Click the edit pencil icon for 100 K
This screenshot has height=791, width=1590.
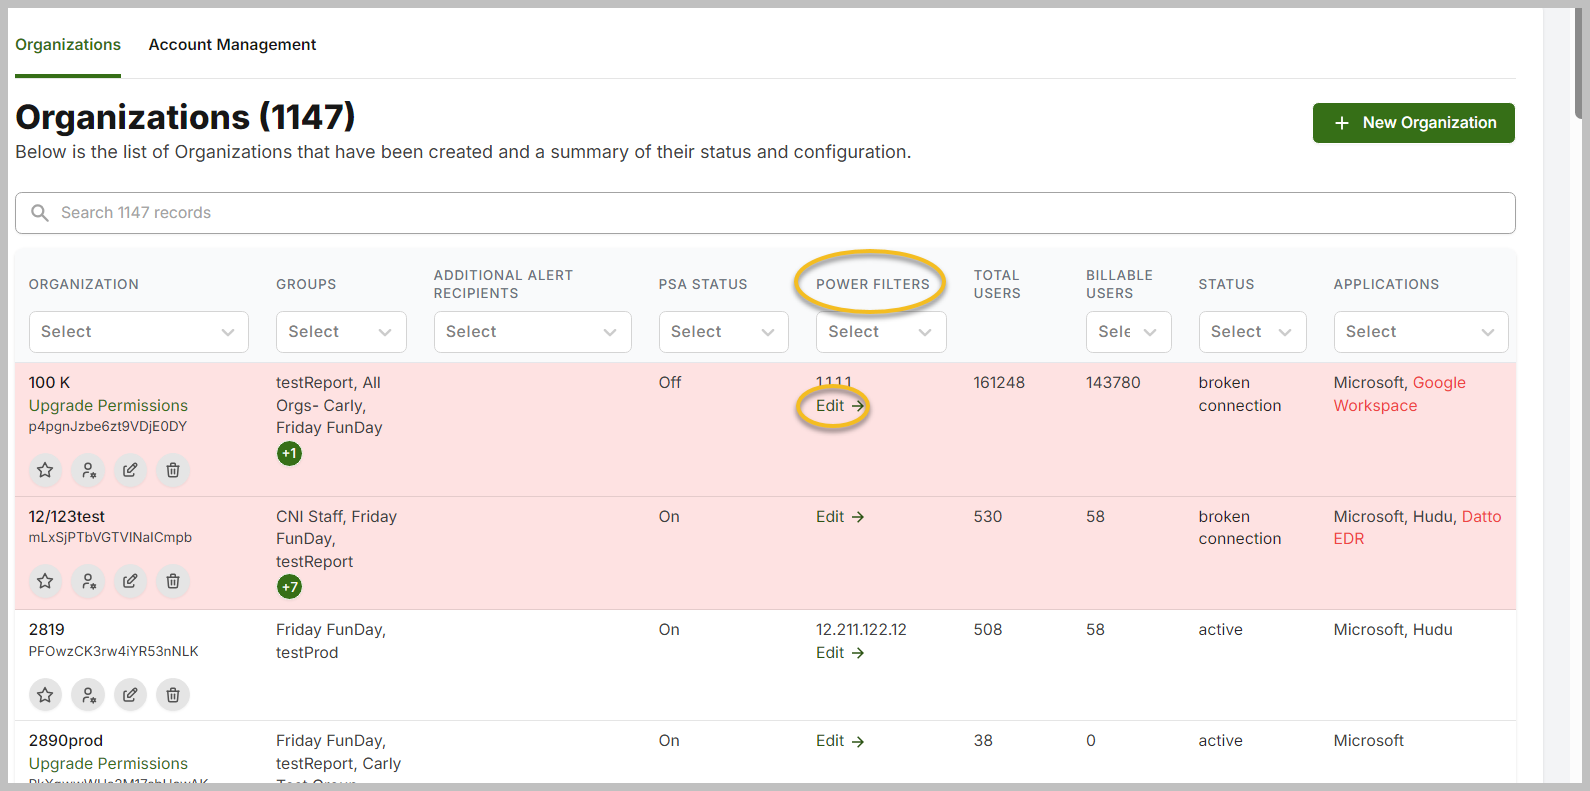click(130, 470)
